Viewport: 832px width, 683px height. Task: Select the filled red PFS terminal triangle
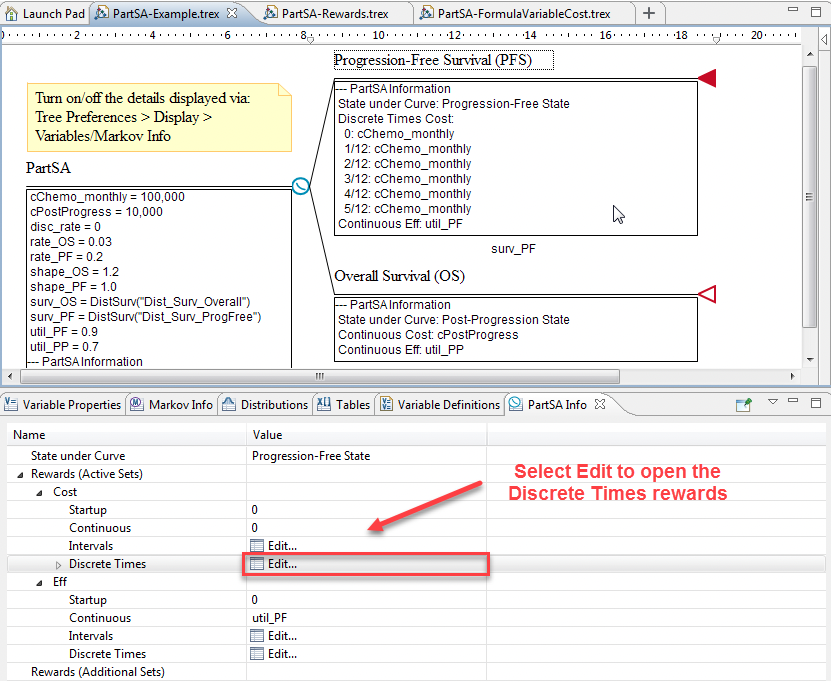click(x=706, y=79)
